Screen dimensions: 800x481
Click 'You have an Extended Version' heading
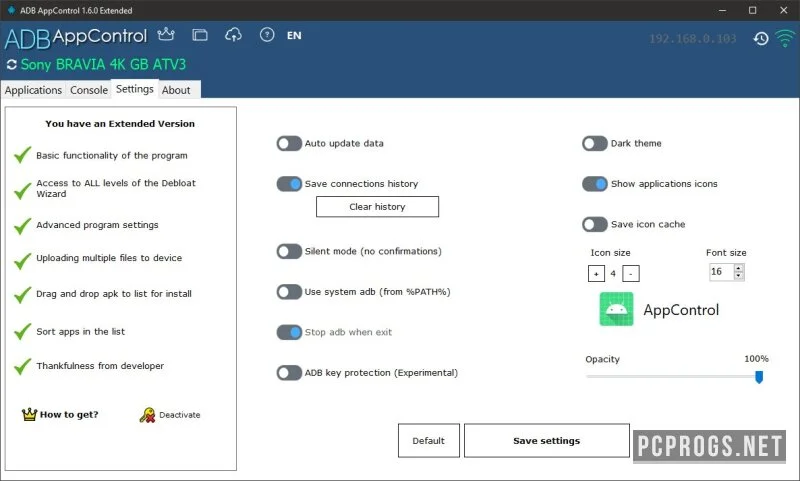coord(120,123)
